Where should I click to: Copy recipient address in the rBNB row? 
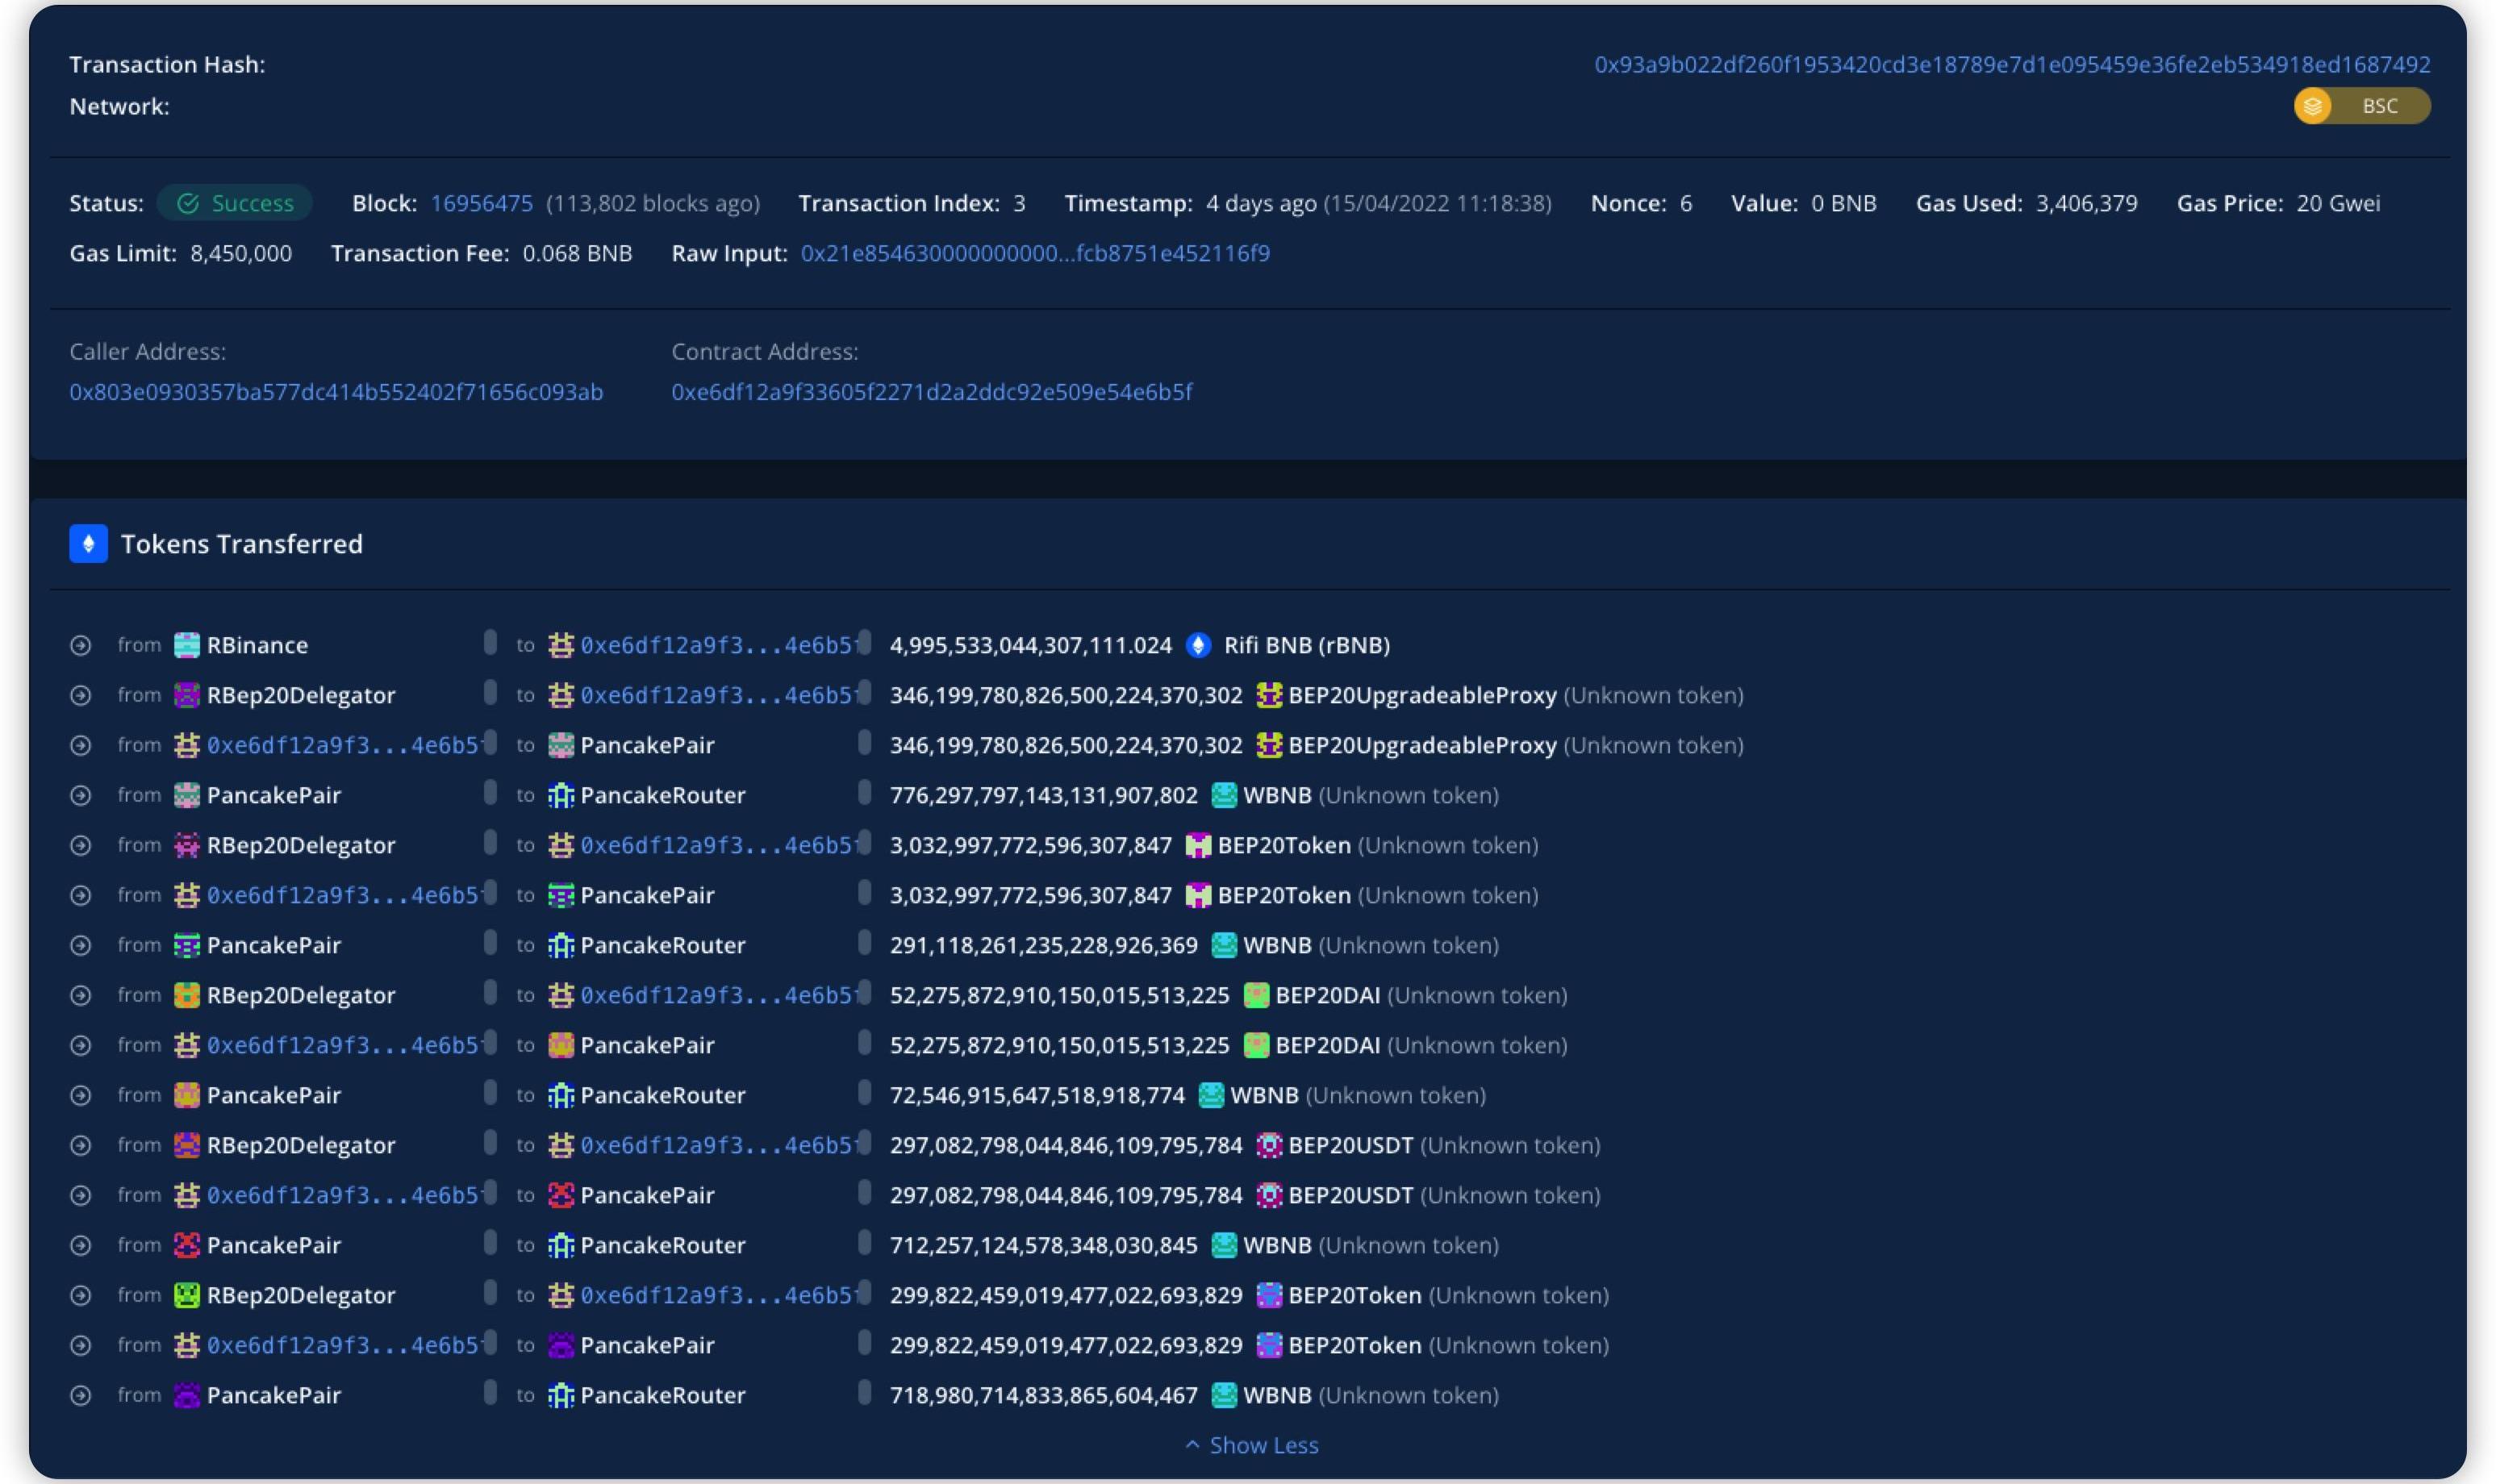coord(864,642)
